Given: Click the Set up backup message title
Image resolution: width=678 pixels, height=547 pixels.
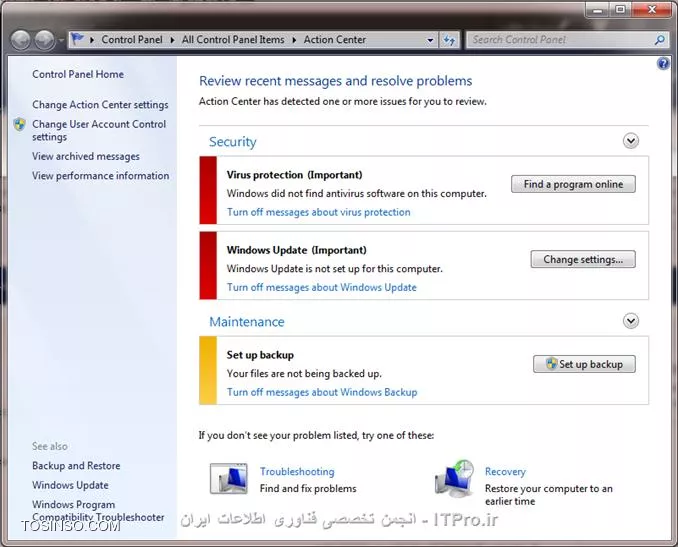Looking at the screenshot, I should [260, 355].
